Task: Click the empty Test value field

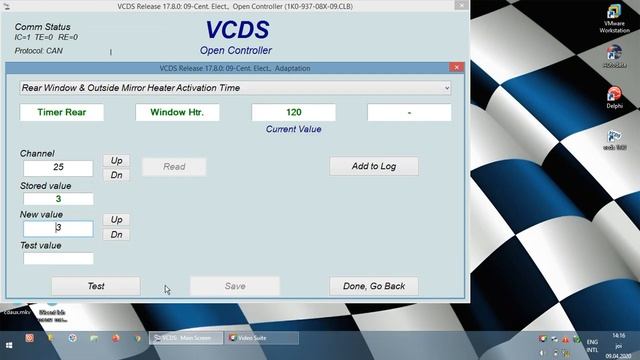Action: click(x=58, y=258)
